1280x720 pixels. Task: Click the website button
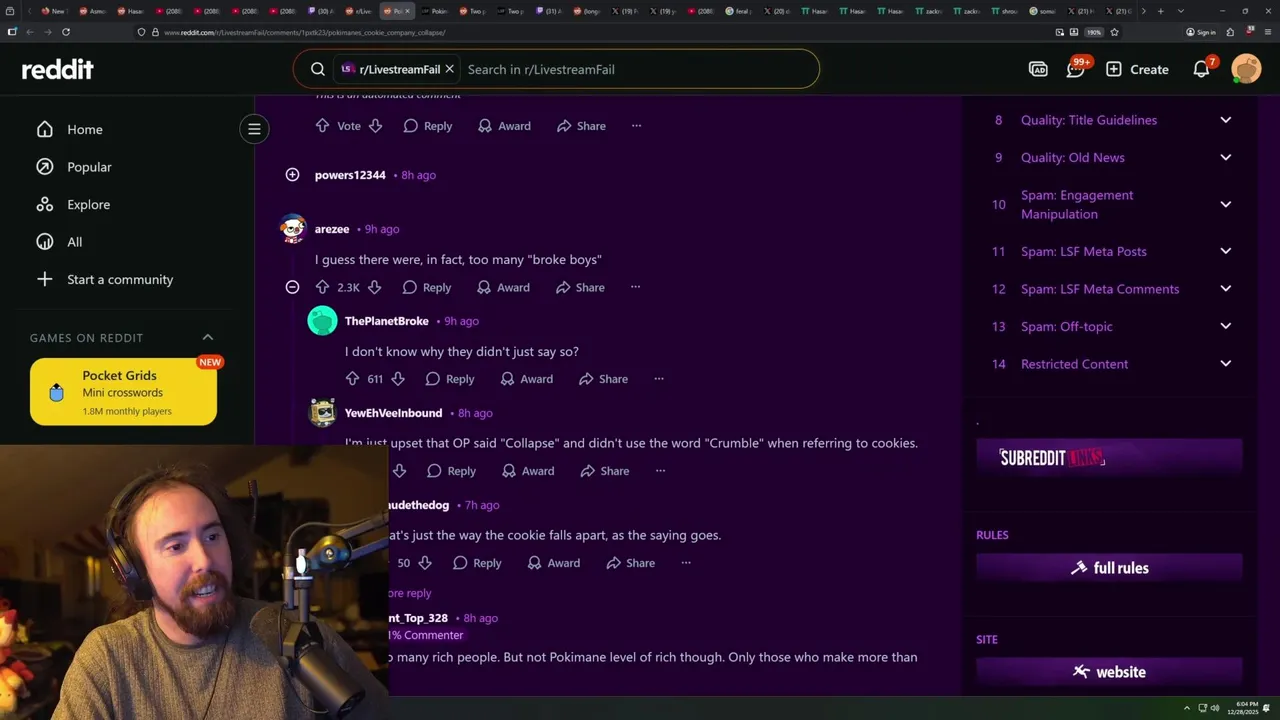tap(1109, 672)
